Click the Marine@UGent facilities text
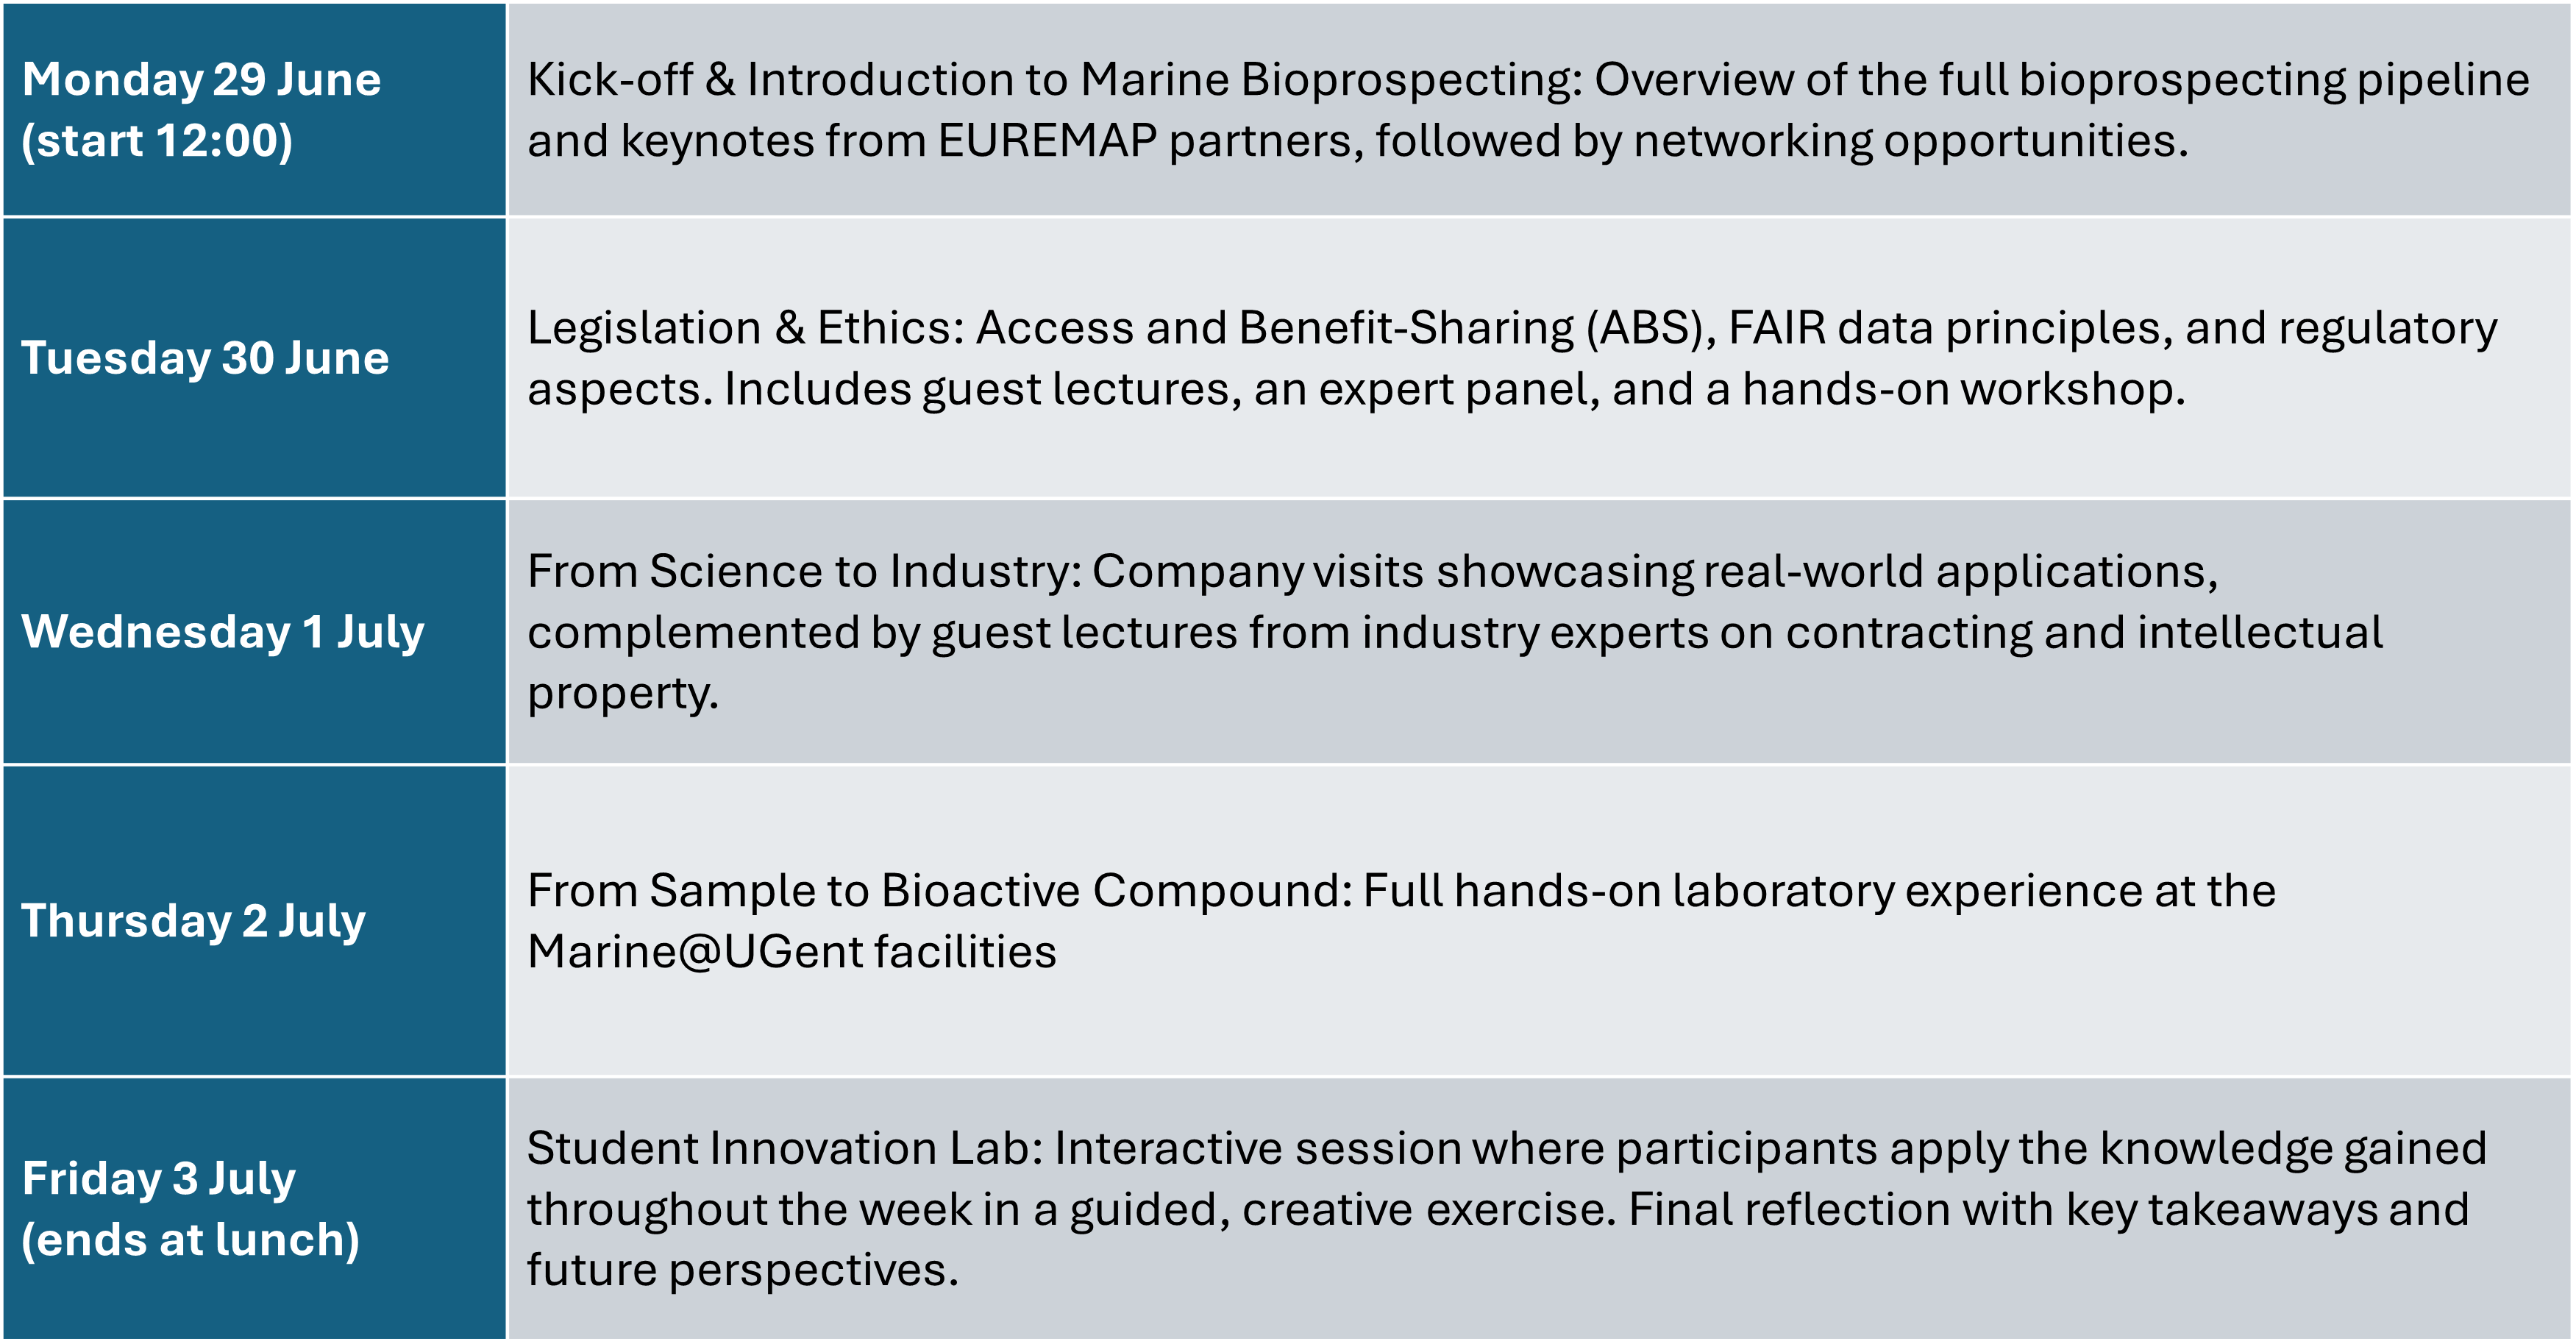This screenshot has height=1344, width=2576. click(x=791, y=952)
